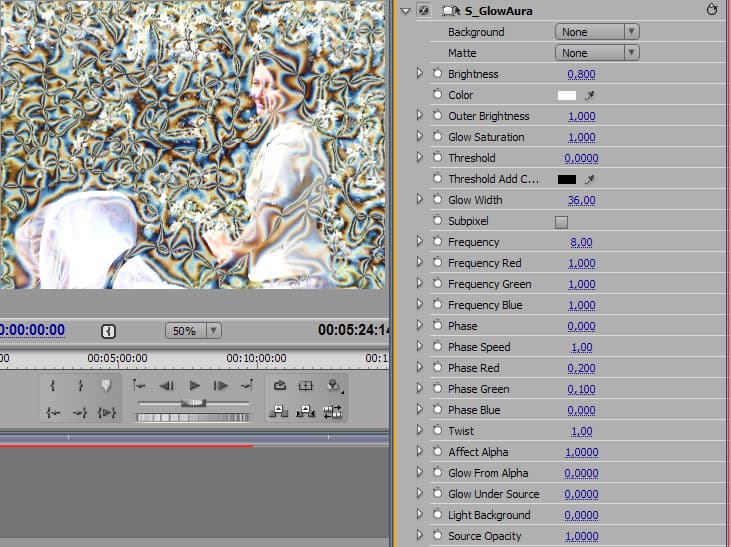The image size is (731, 547).
Task: Open the white Color swatch
Action: click(x=567, y=96)
